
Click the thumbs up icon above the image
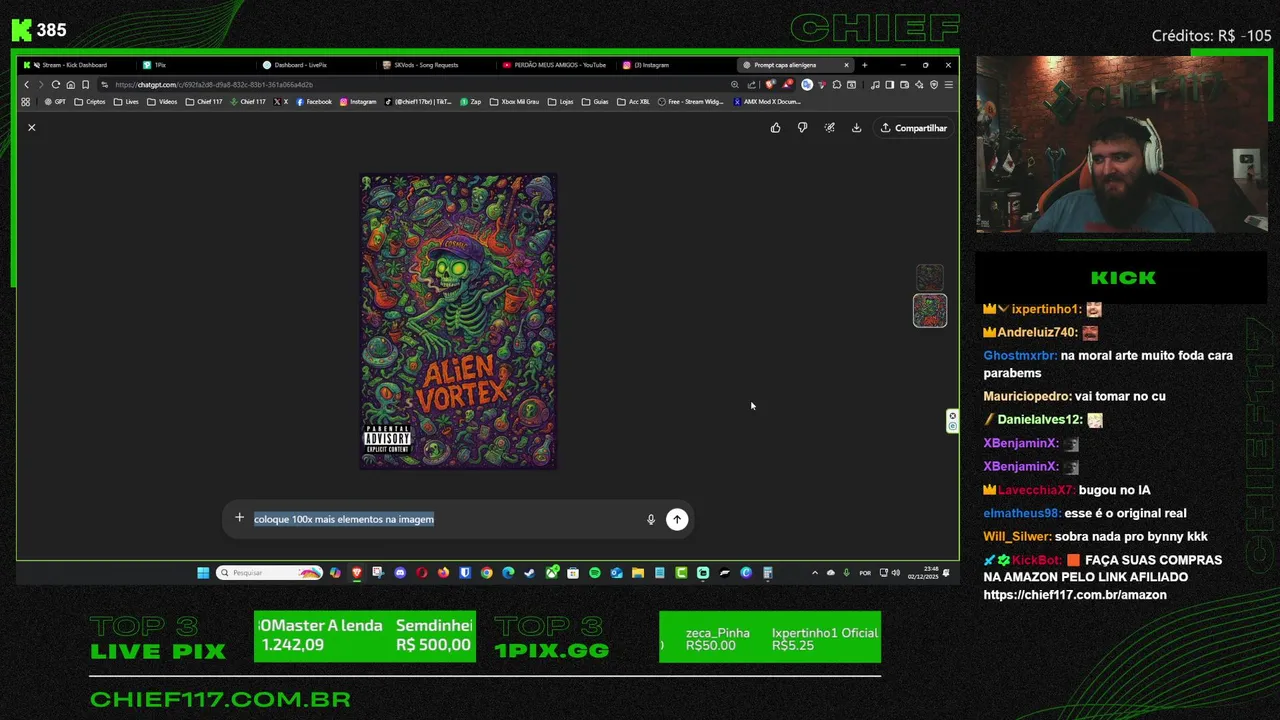pyautogui.click(x=775, y=128)
